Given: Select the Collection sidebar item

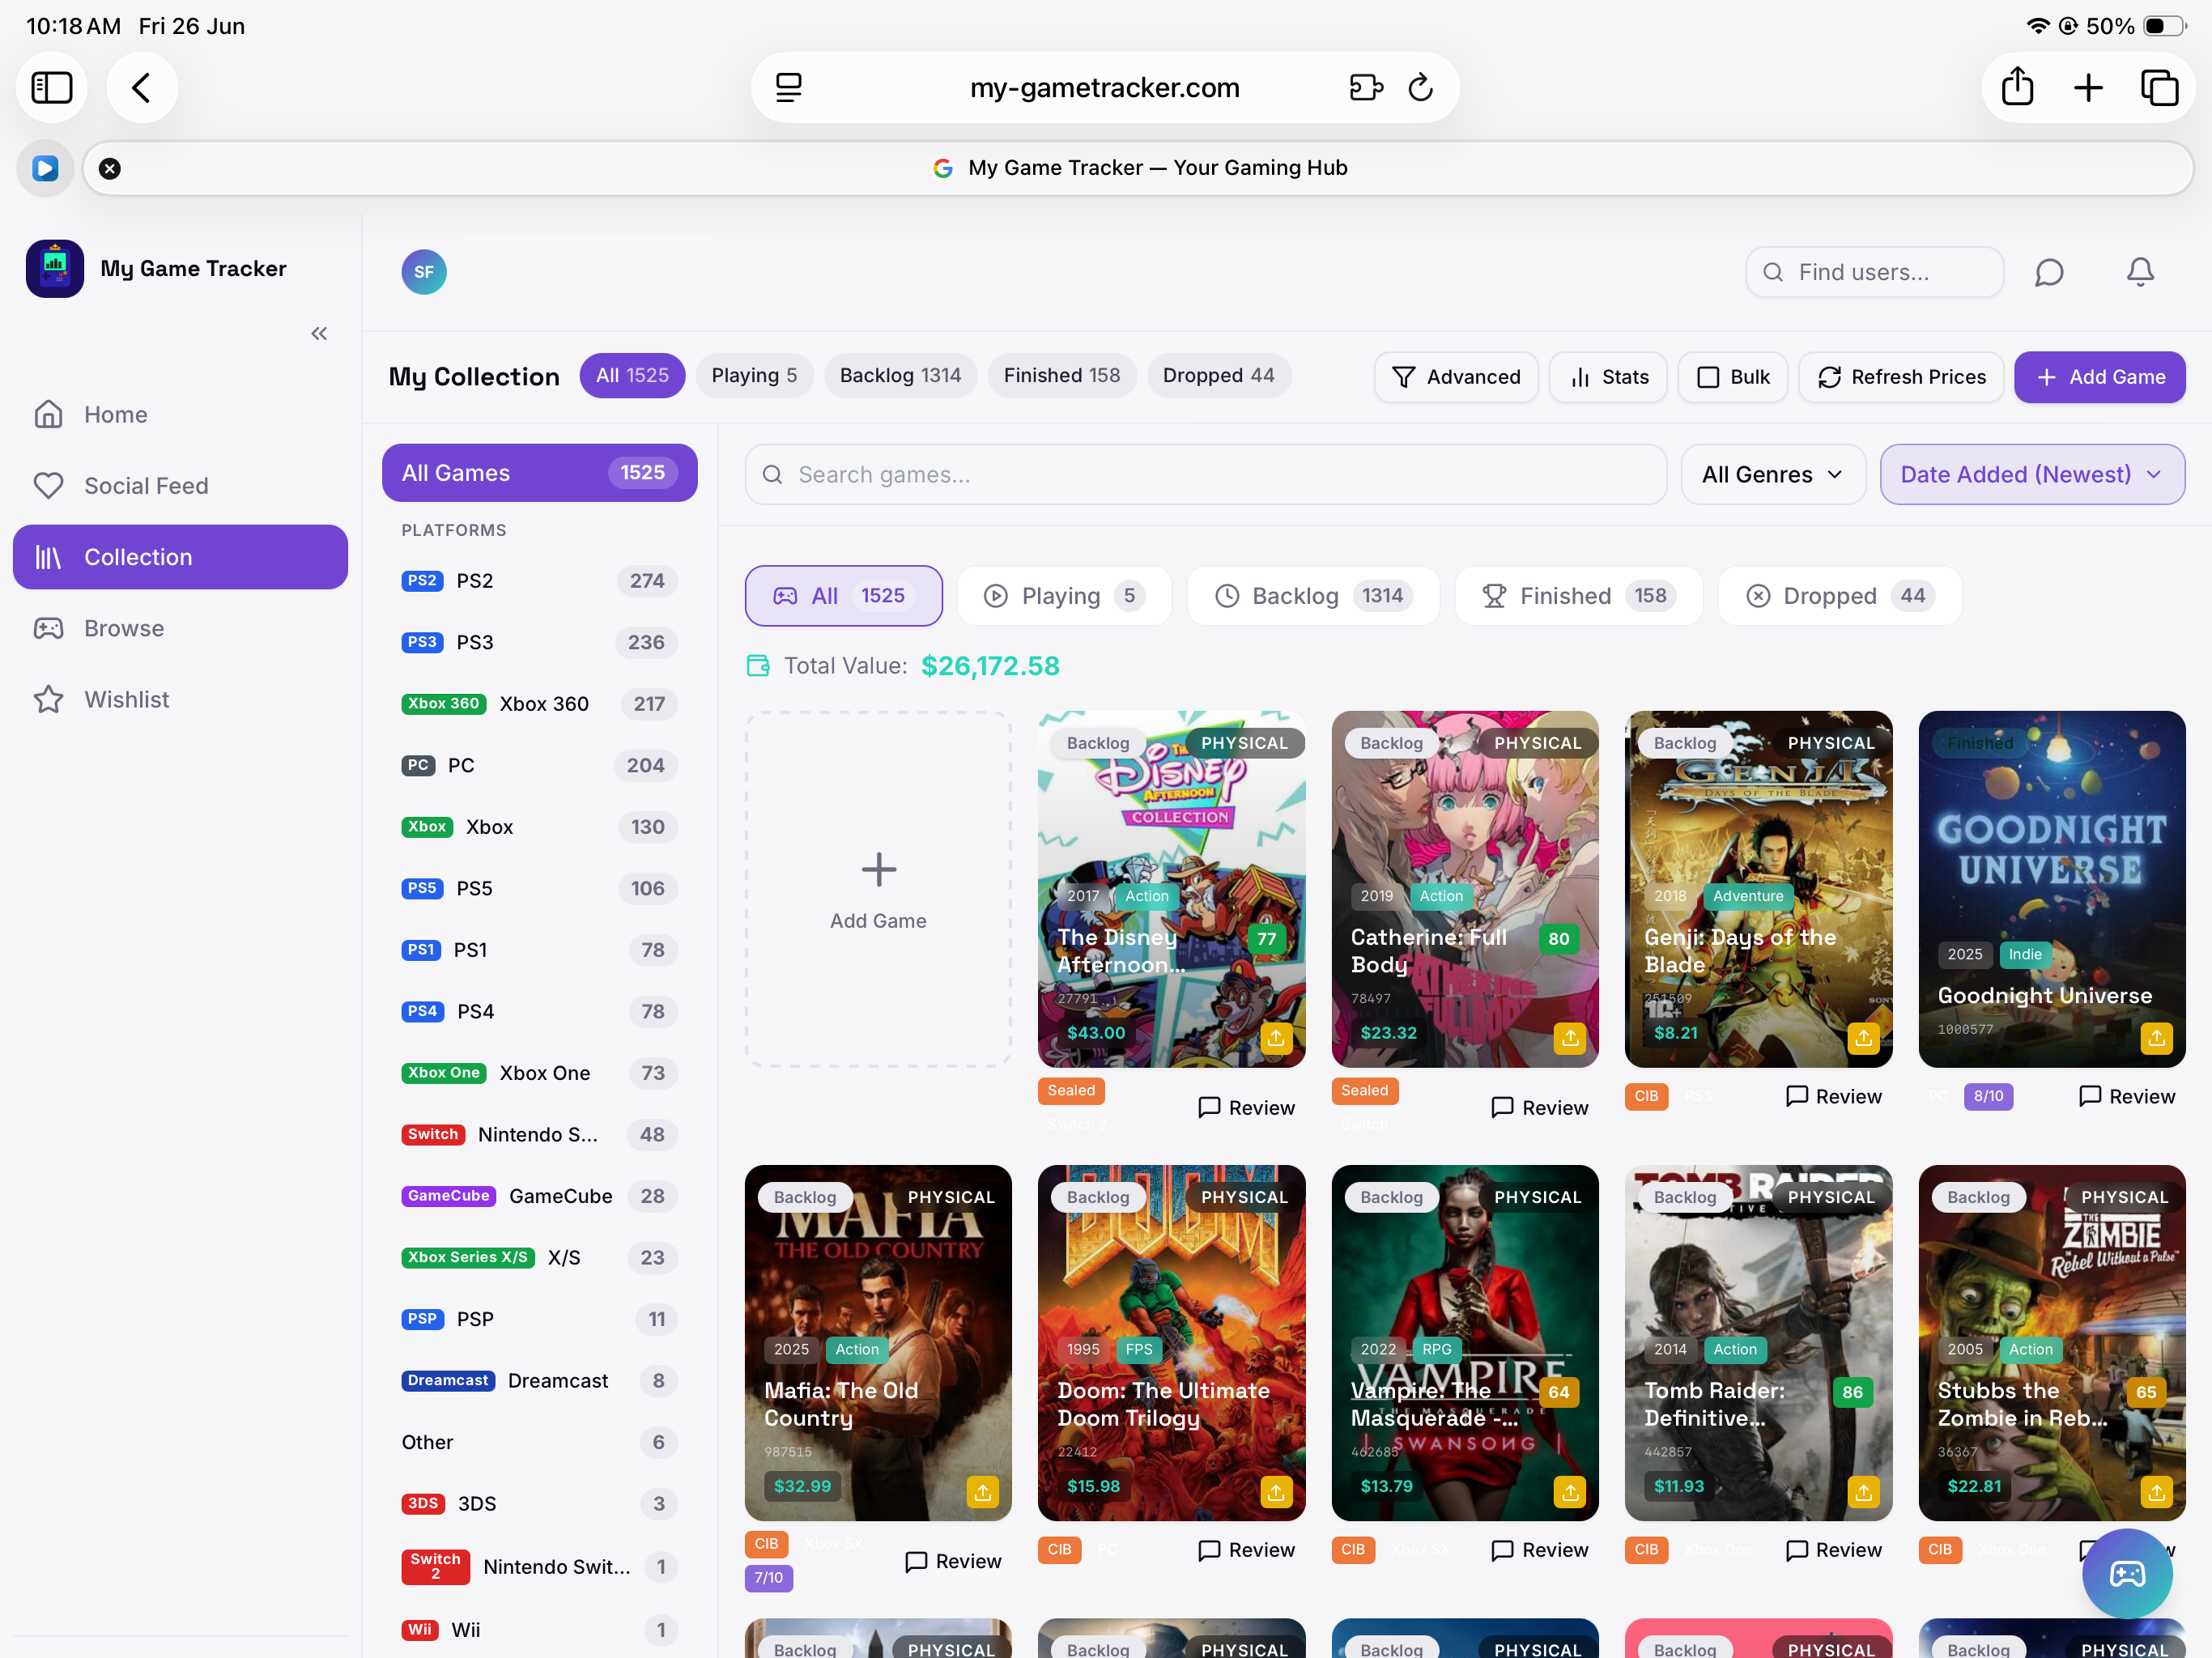Looking at the screenshot, I should (180, 557).
